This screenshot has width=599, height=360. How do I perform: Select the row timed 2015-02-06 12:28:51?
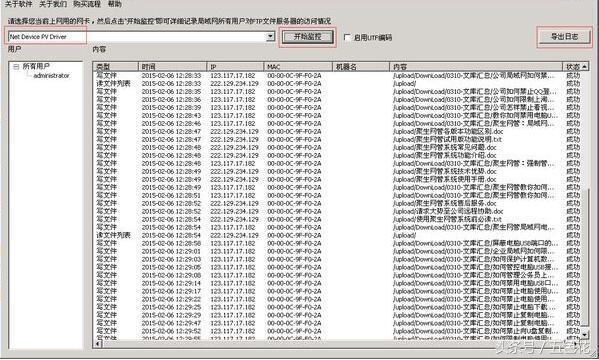pos(337,196)
